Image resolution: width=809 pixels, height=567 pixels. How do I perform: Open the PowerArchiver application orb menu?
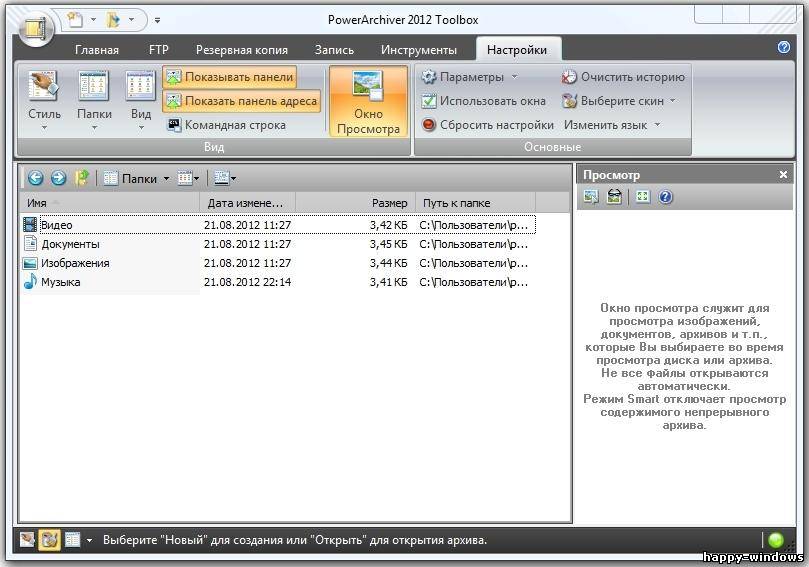(x=36, y=28)
